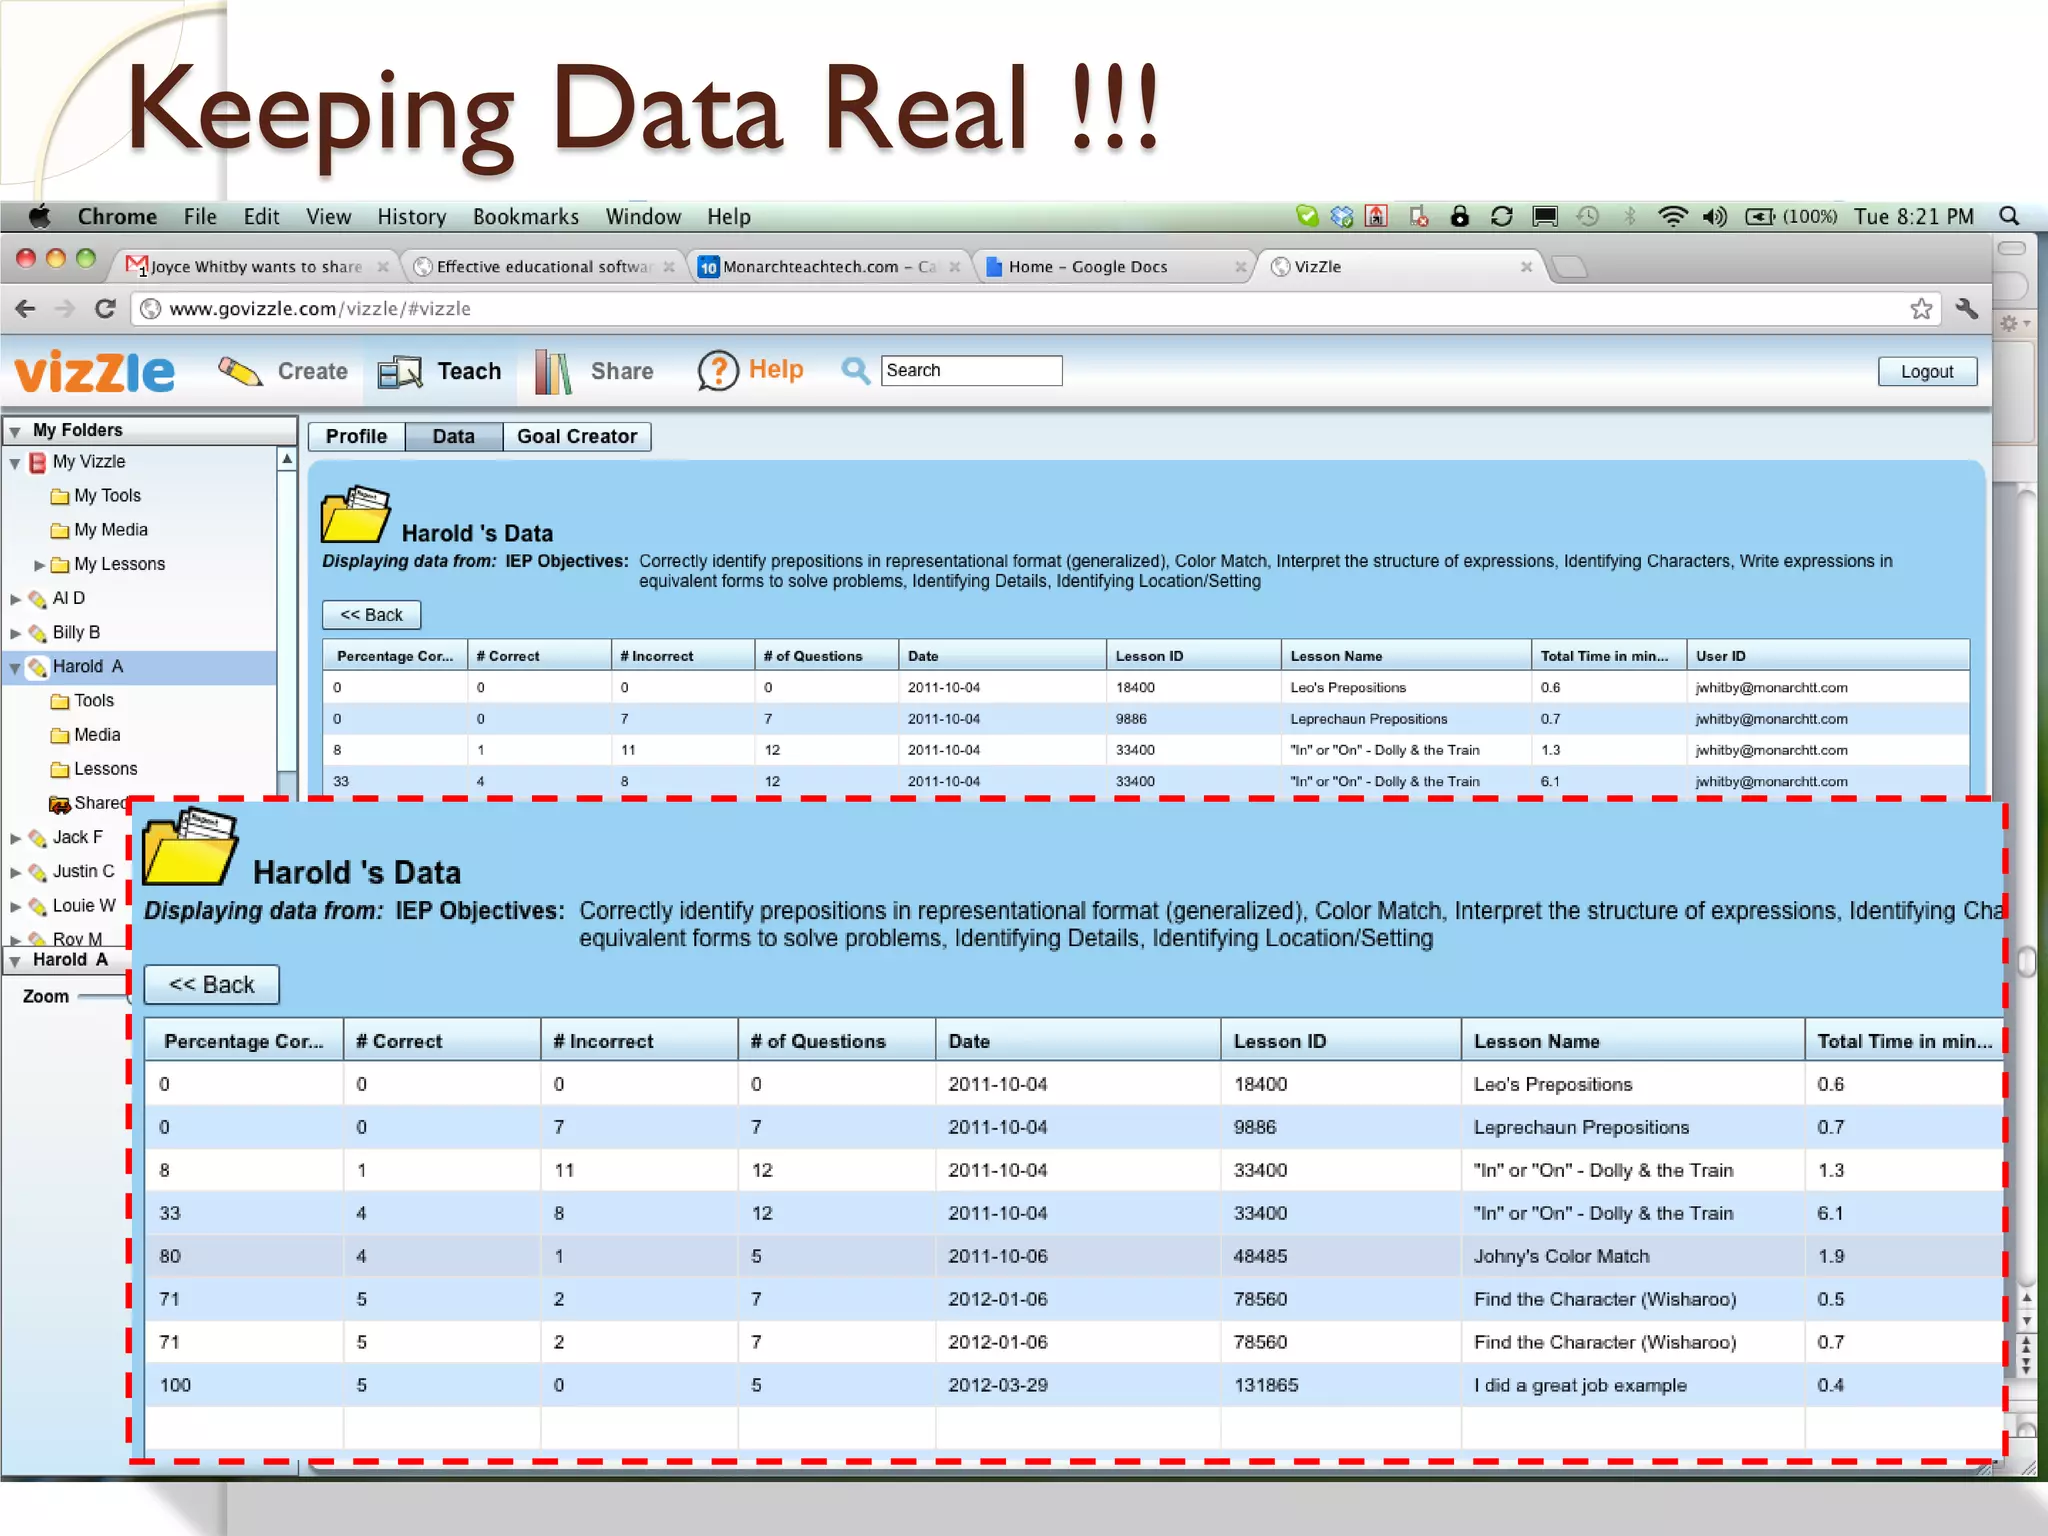This screenshot has width=2048, height=1536.
Task: Select the My Vizzle tree item
Action: [x=89, y=462]
